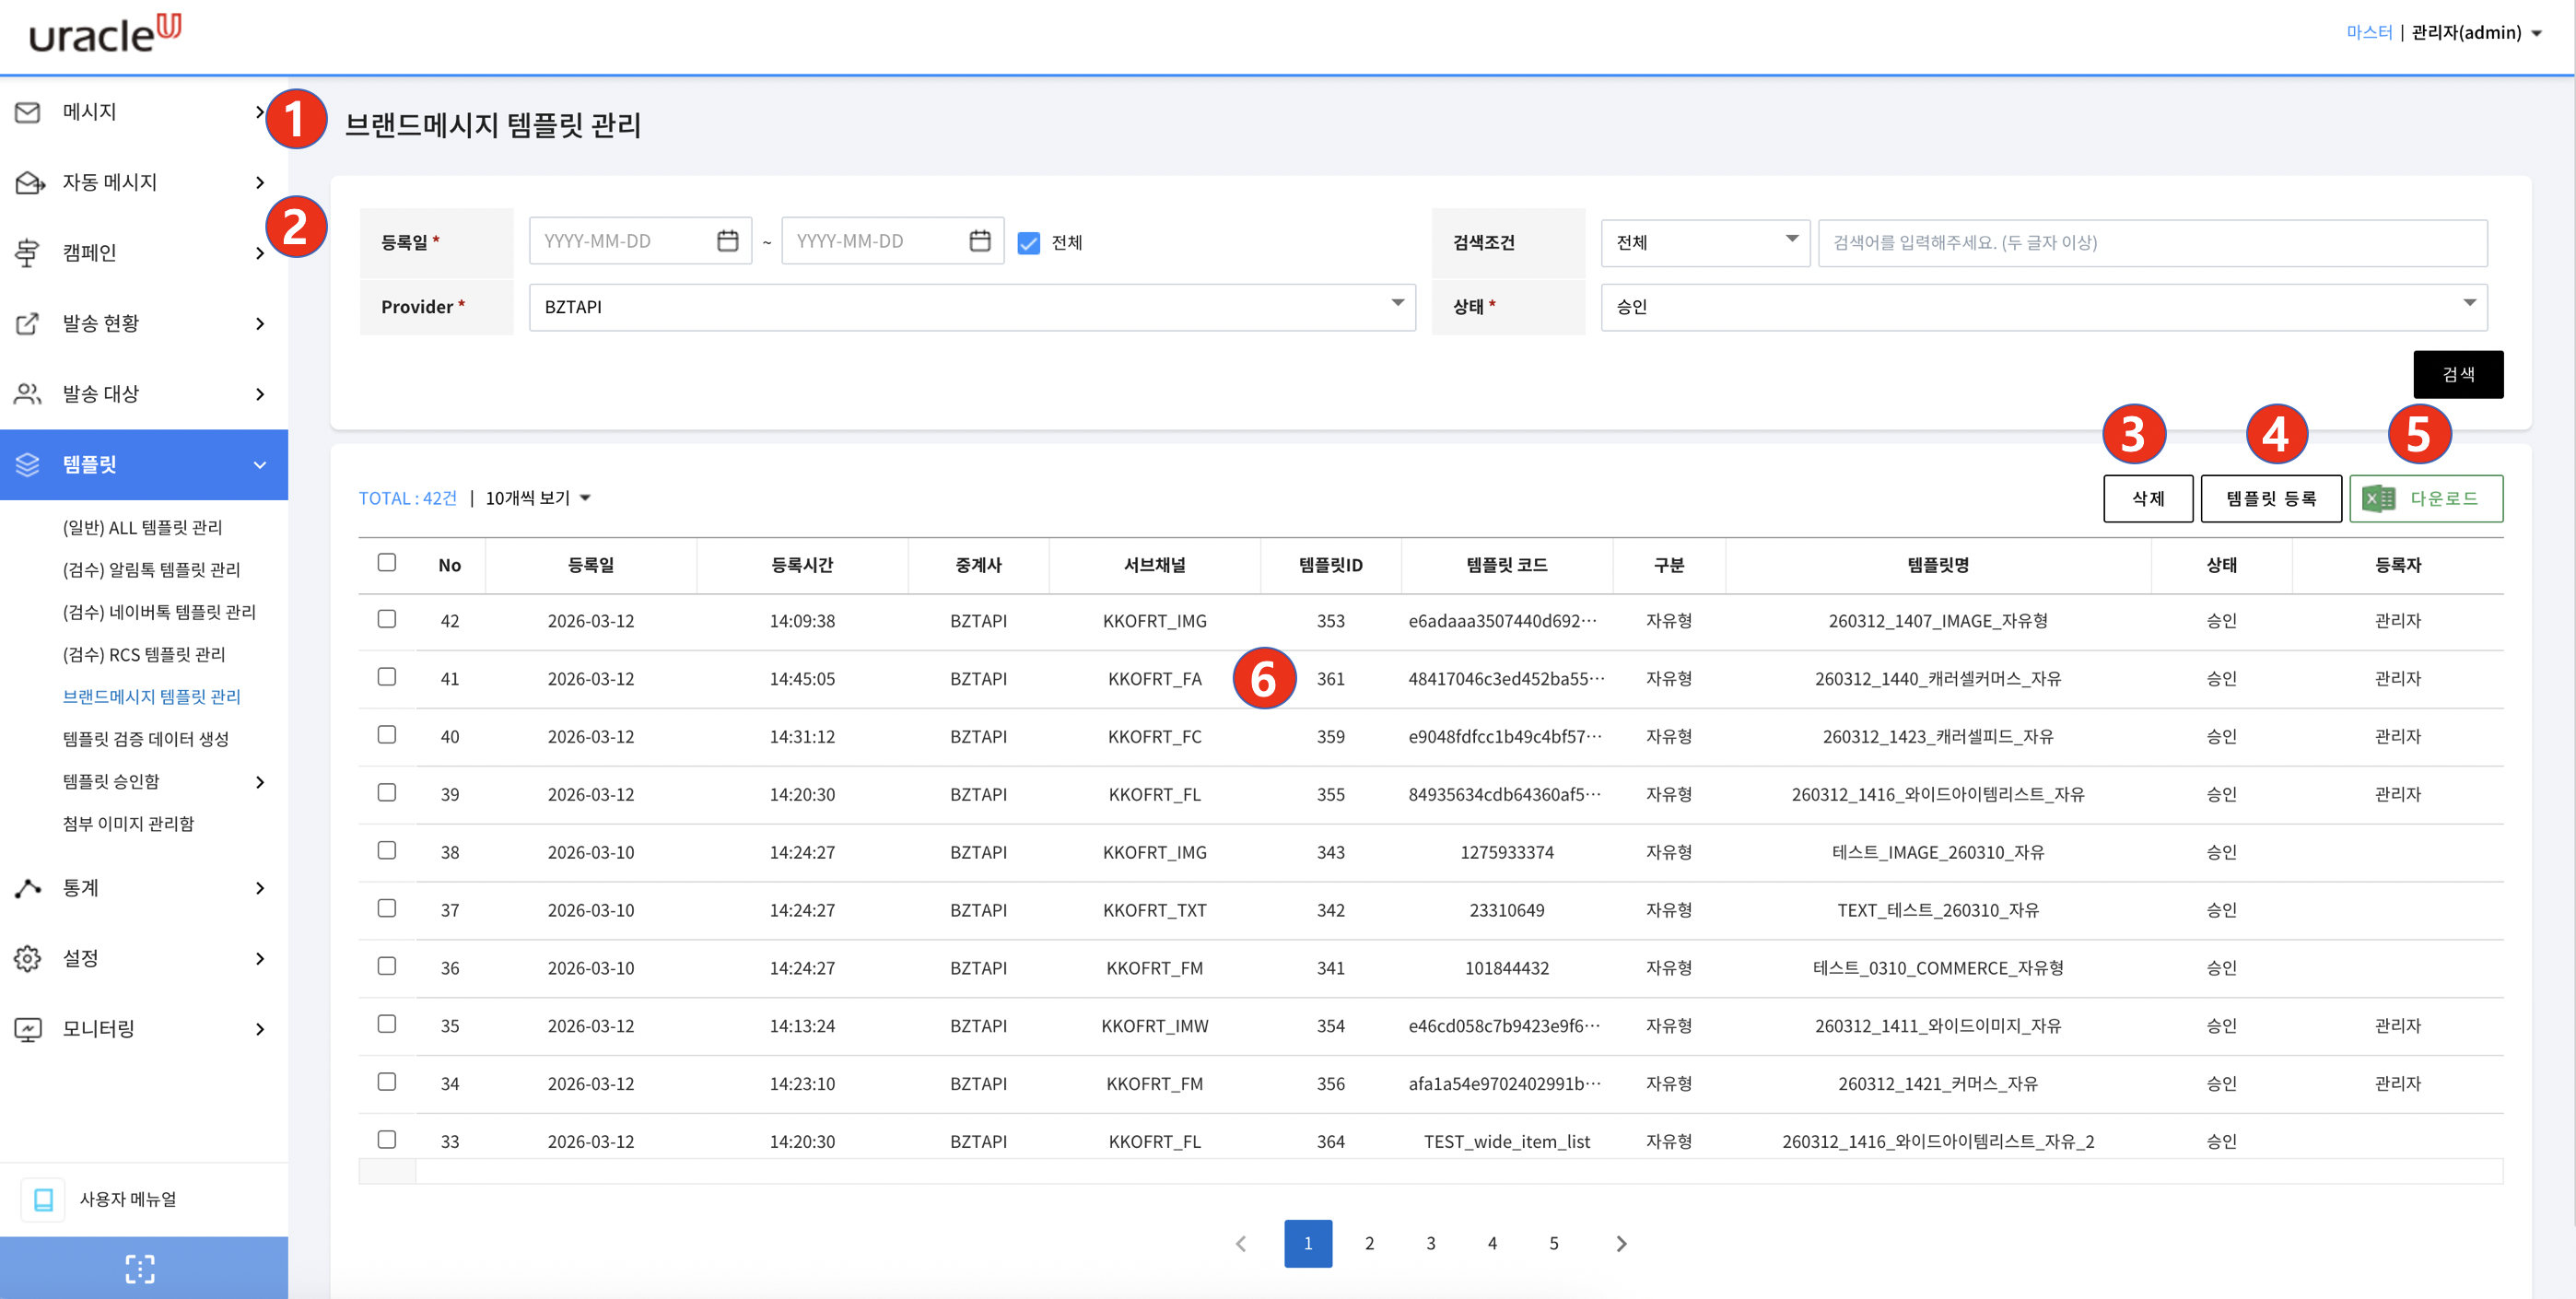2576x1299 pixels.
Task: Open (검수) 알림톡 템플릿 관리 submenu item
Action: [151, 569]
